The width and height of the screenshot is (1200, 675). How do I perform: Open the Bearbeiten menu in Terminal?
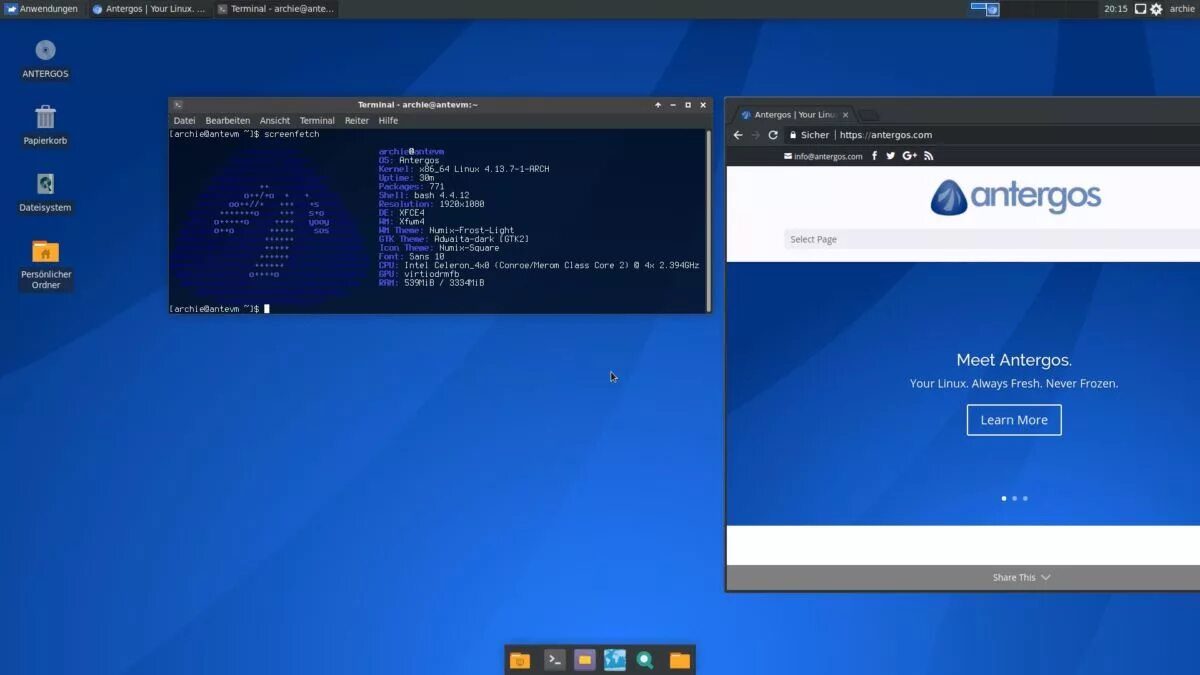228,120
